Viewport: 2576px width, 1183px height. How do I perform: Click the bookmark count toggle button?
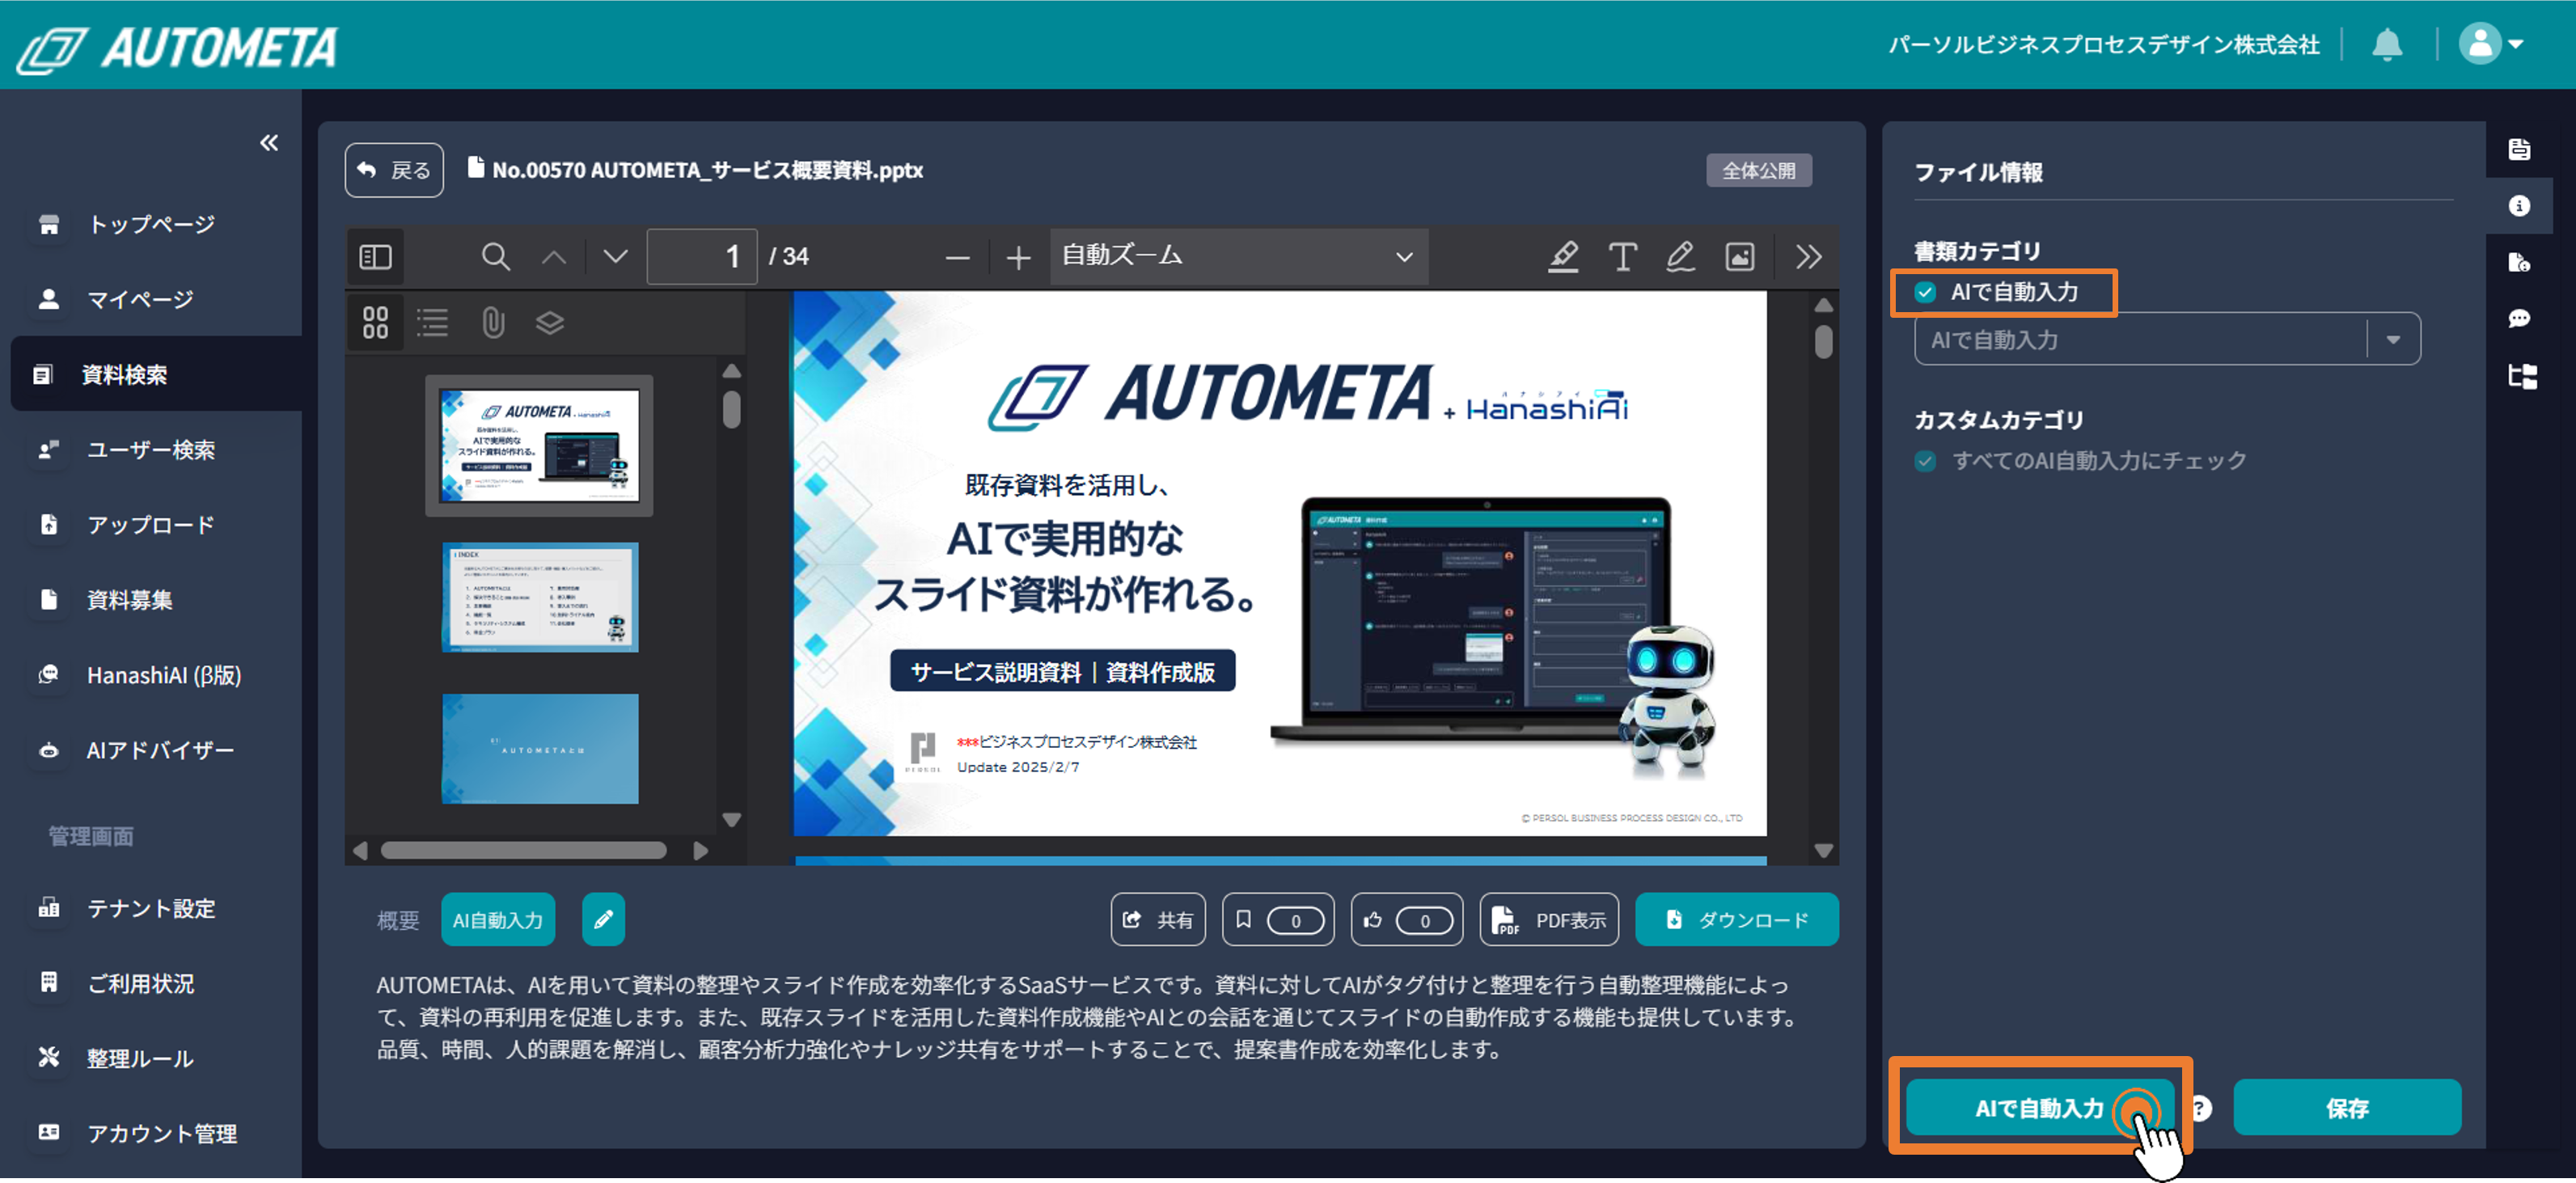1277,919
